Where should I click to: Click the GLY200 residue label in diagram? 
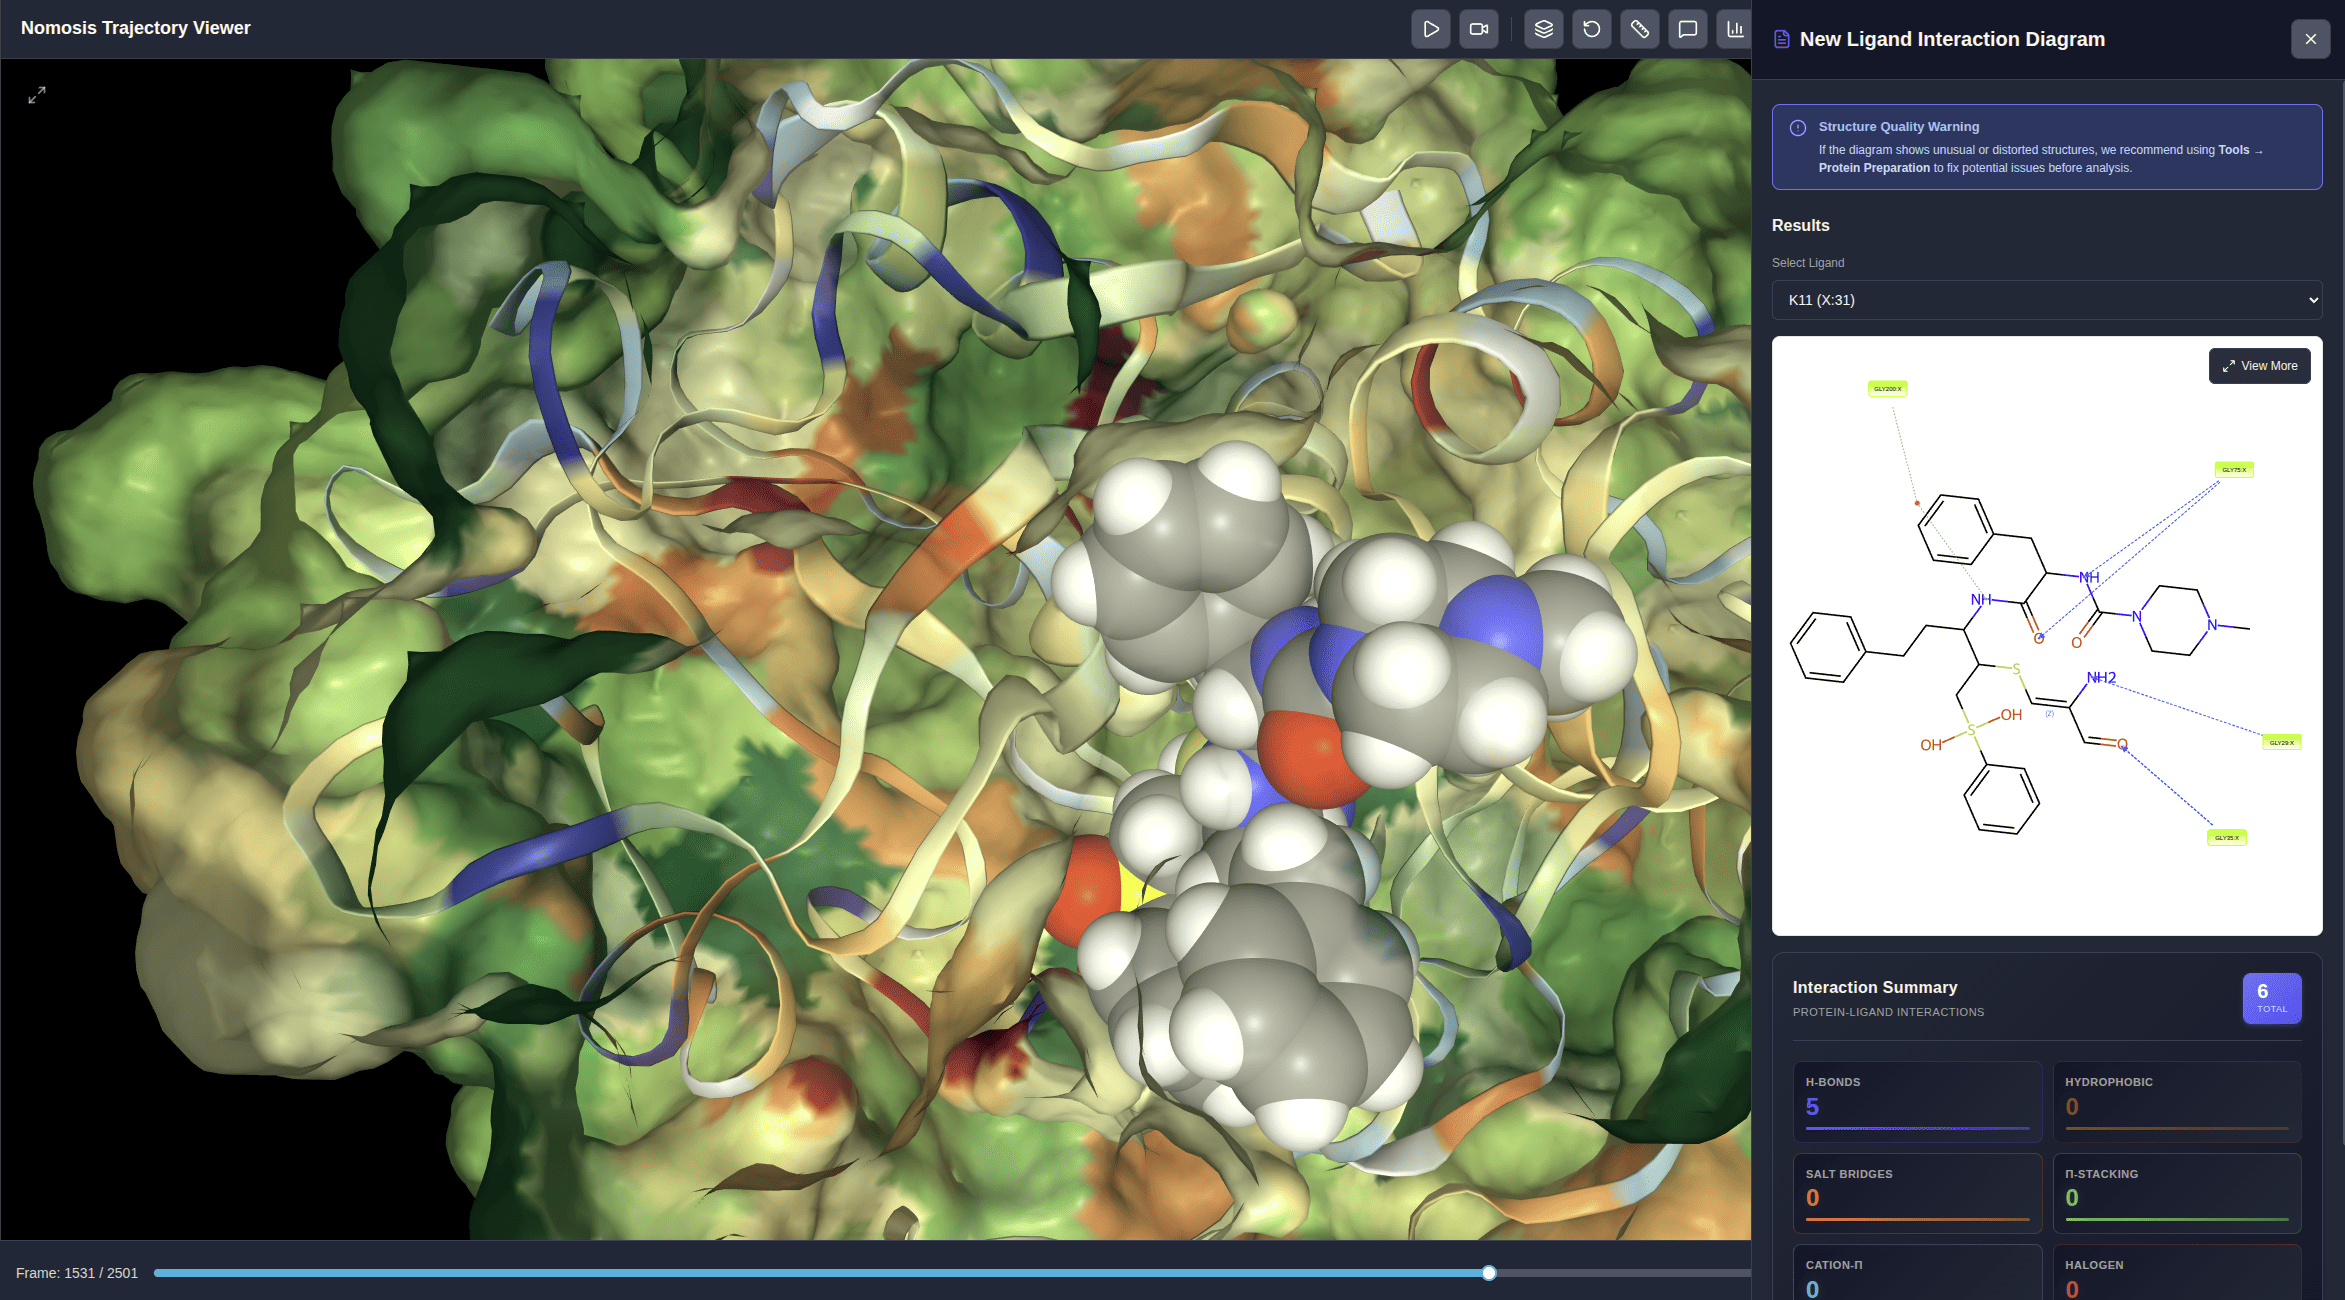pos(1887,388)
